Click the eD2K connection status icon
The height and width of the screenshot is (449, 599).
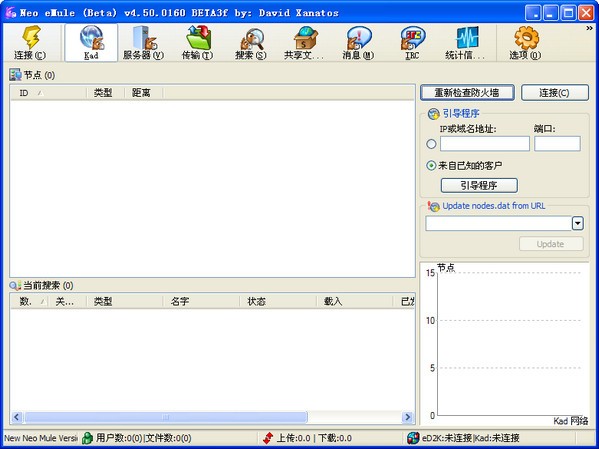coord(413,438)
